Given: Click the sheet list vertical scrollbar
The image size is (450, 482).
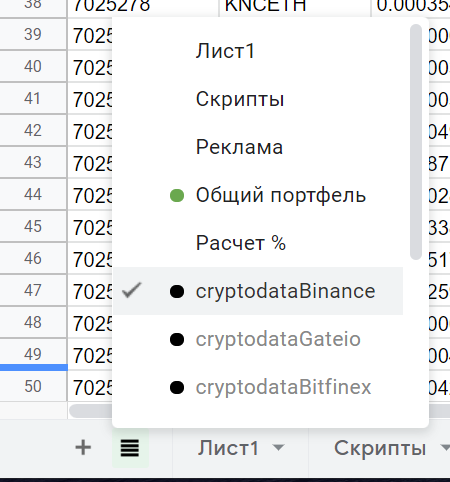Looking at the screenshot, I should coord(416,142).
